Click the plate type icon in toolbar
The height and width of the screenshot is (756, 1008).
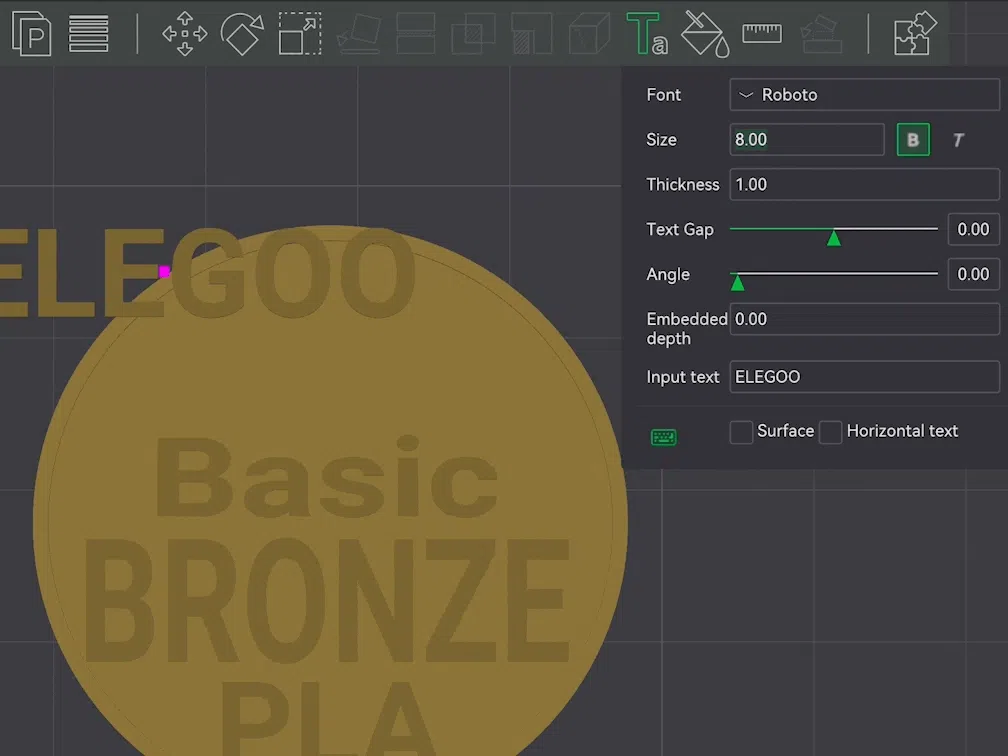point(31,34)
